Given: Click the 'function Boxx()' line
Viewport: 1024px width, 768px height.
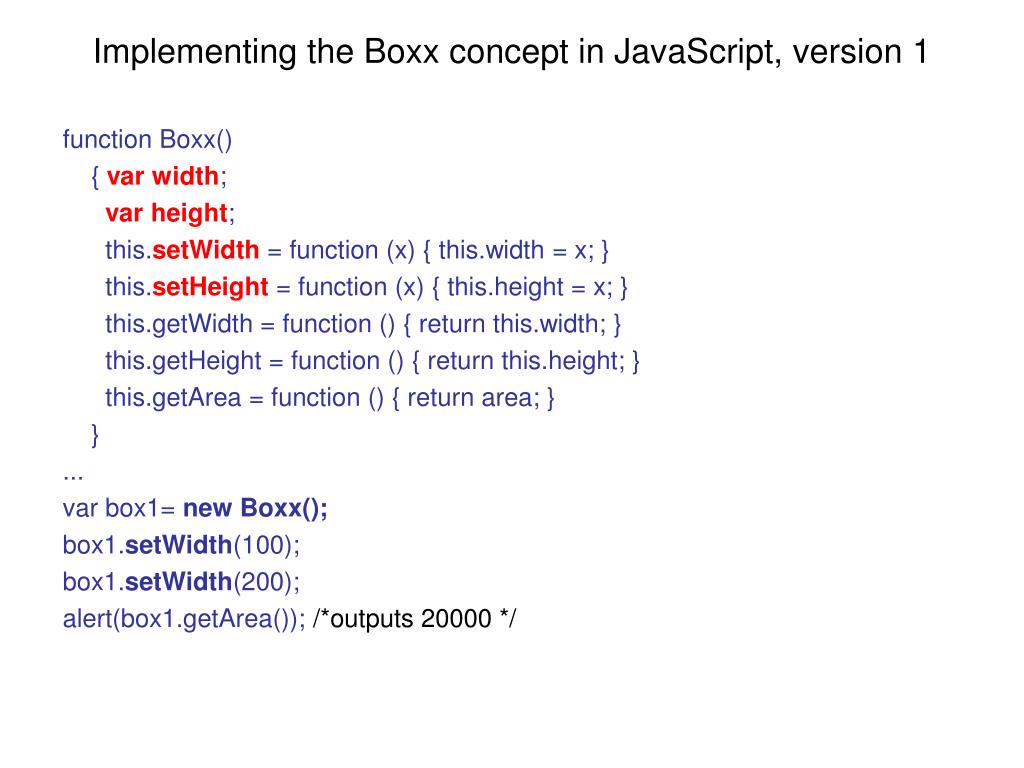Looking at the screenshot, I should 148,140.
